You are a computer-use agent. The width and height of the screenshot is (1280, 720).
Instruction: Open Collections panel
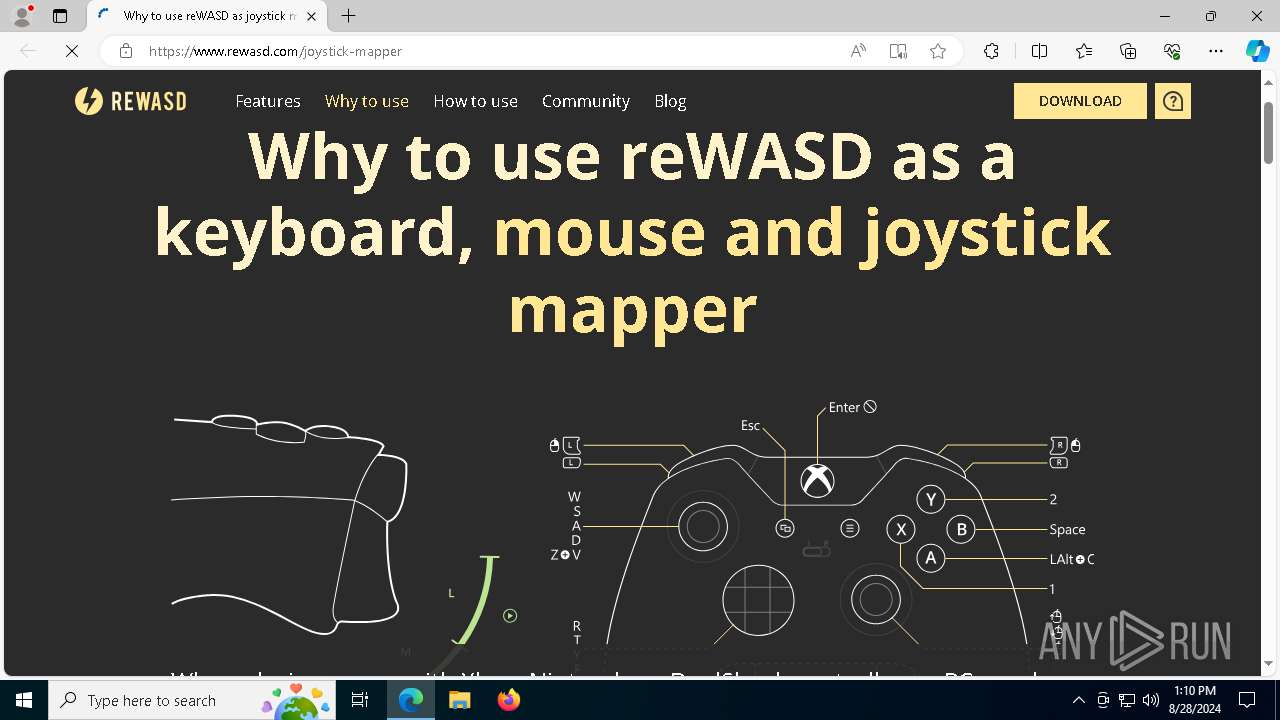[1128, 51]
